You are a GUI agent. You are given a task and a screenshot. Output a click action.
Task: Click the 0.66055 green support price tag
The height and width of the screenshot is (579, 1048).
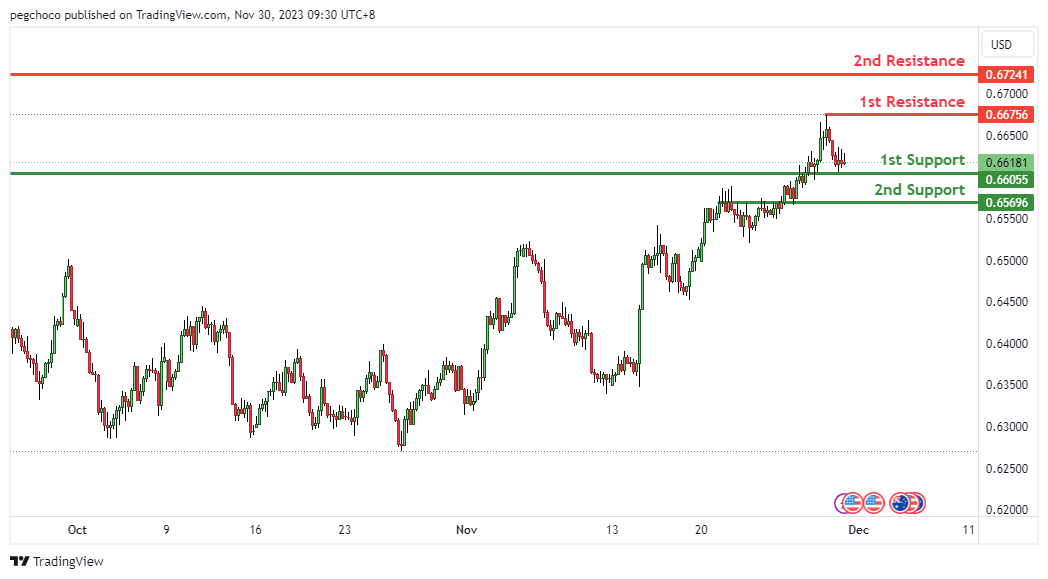click(1007, 179)
